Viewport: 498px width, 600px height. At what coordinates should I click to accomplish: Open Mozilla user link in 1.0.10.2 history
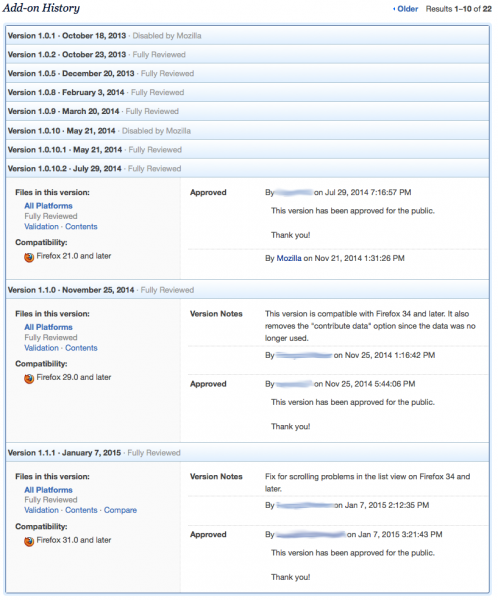(x=289, y=258)
